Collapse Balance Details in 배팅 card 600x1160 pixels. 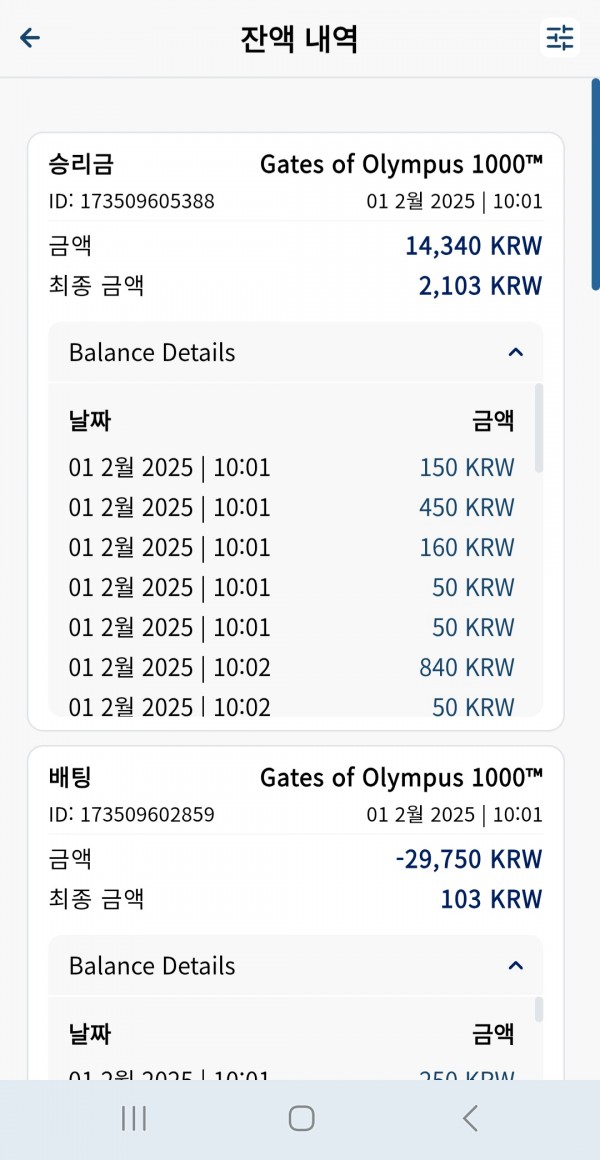(516, 965)
